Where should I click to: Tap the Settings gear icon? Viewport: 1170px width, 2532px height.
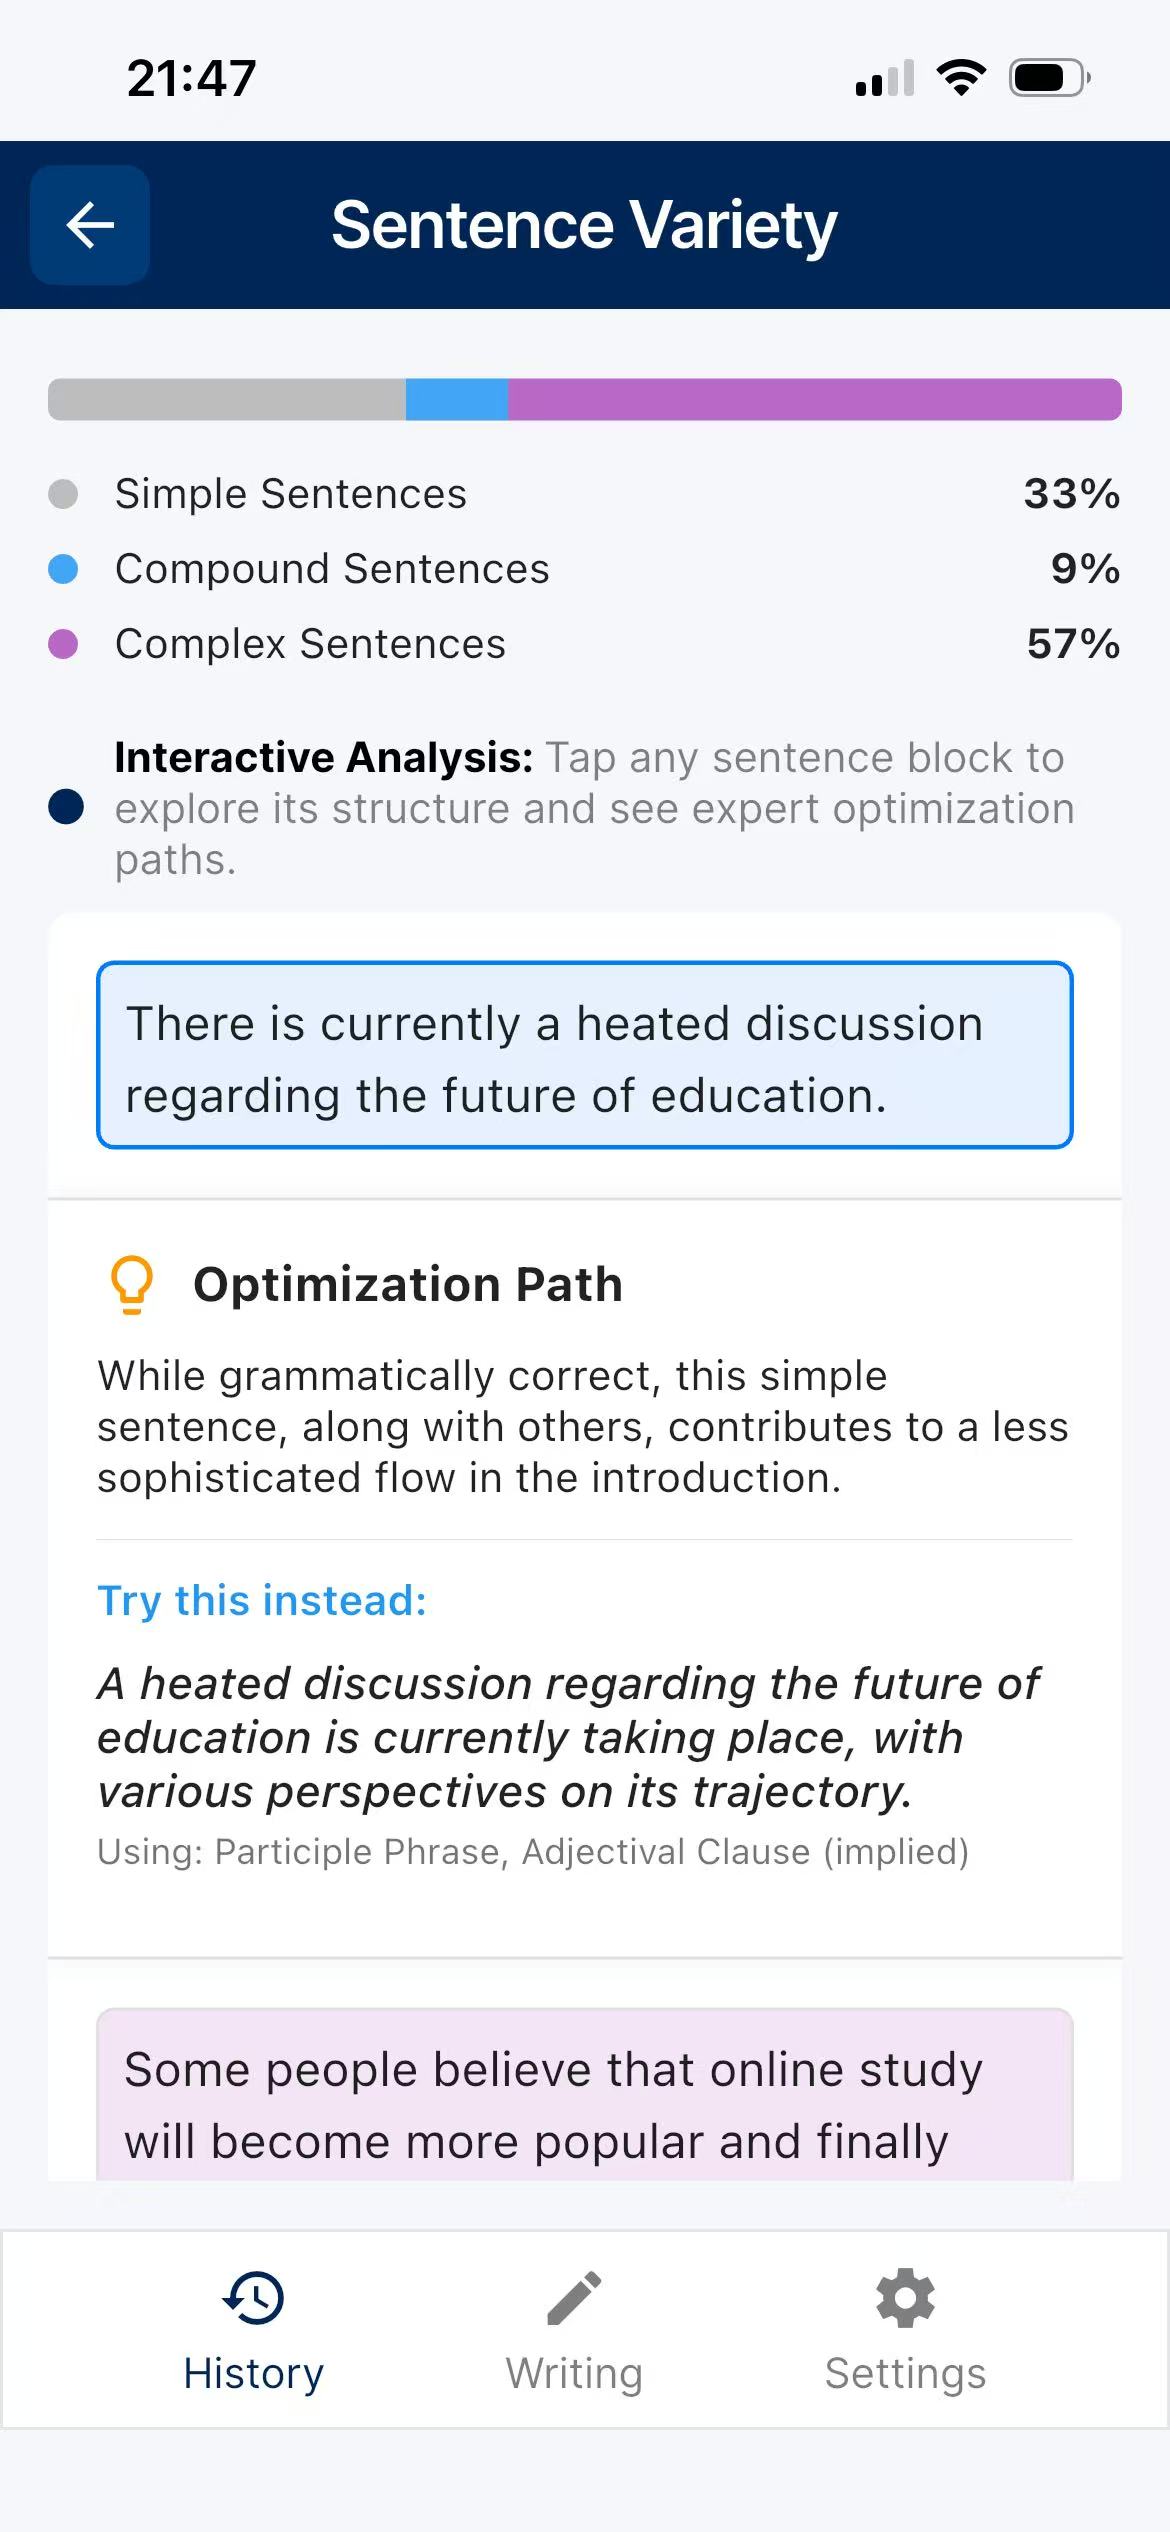[x=905, y=2298]
